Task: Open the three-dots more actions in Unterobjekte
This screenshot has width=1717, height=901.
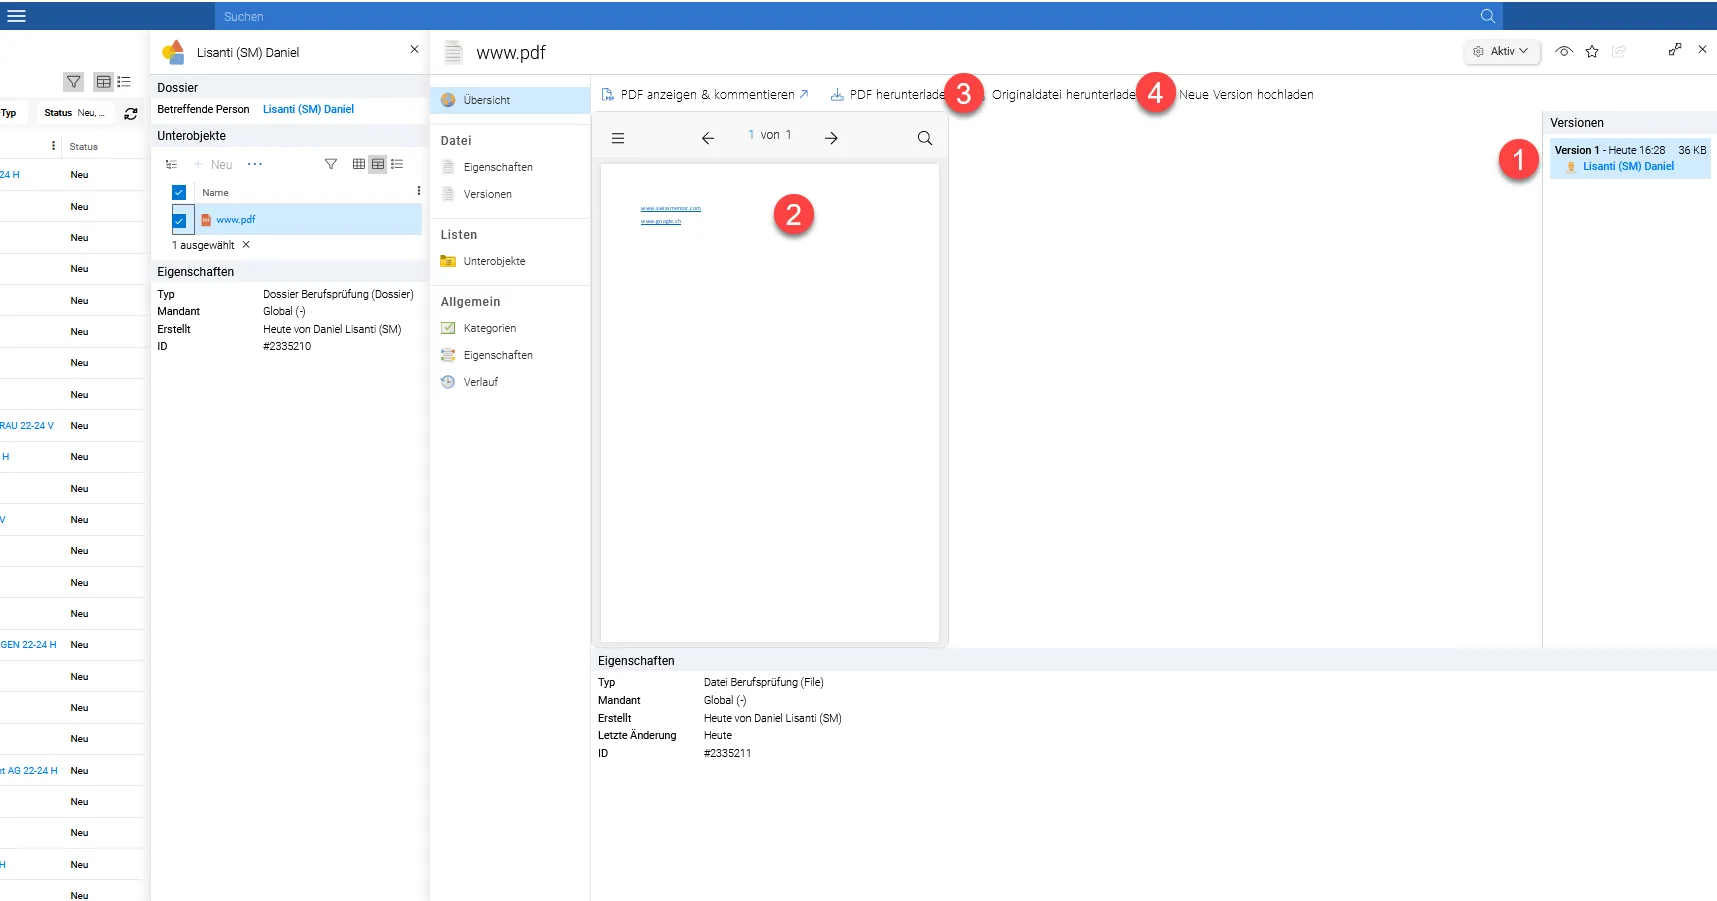Action: [255, 164]
